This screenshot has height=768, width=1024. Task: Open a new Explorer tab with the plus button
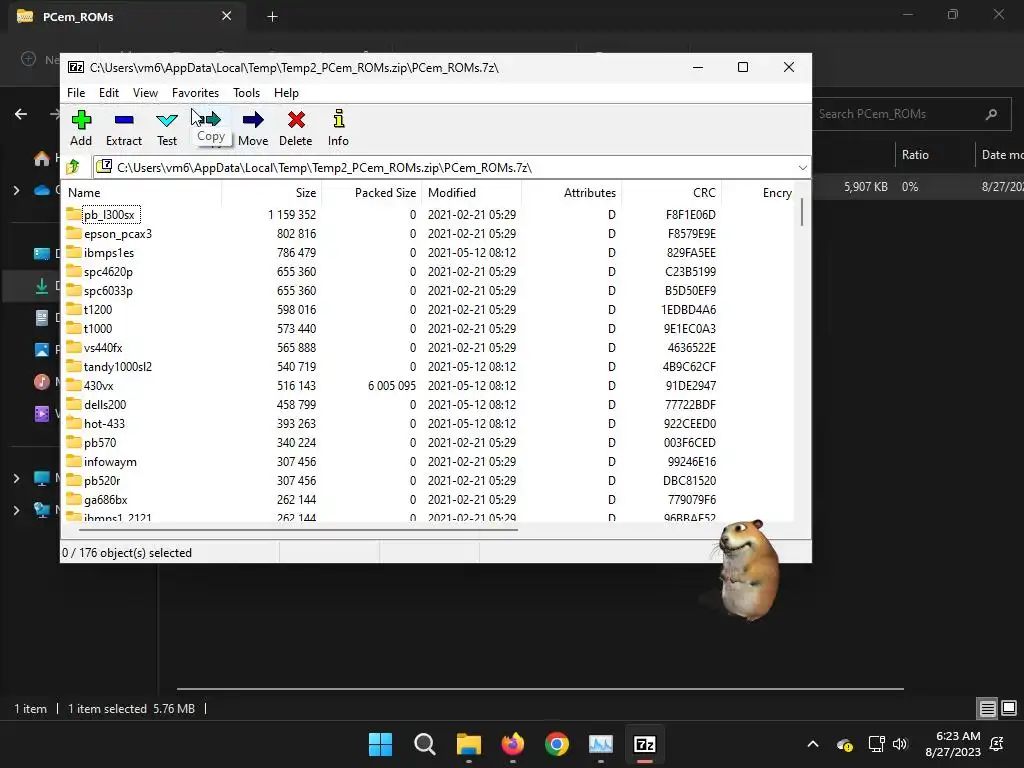[x=272, y=17]
